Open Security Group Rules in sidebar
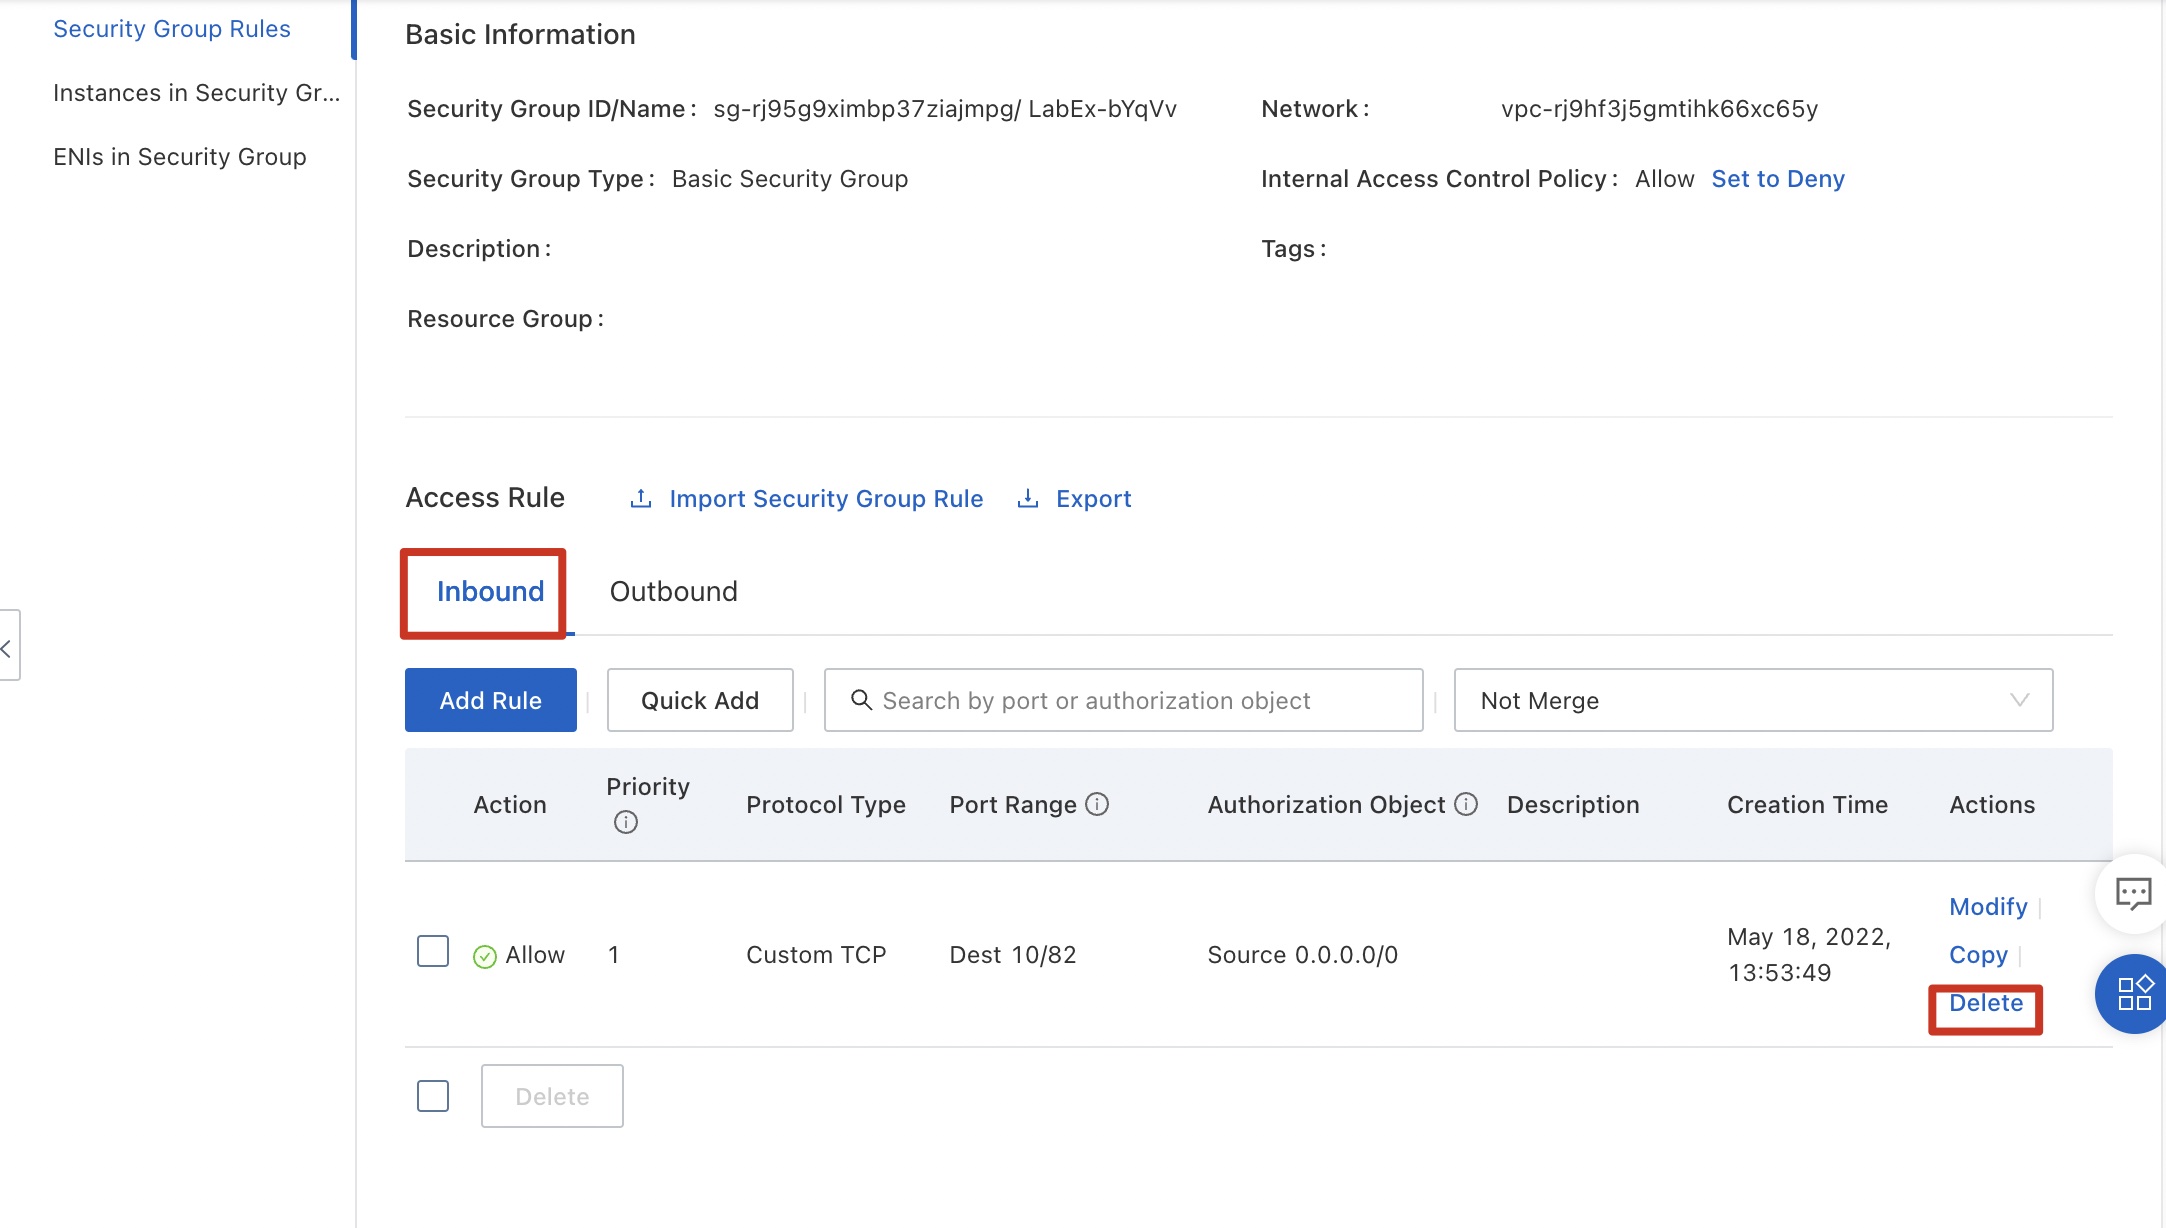The height and width of the screenshot is (1228, 2166). [172, 29]
